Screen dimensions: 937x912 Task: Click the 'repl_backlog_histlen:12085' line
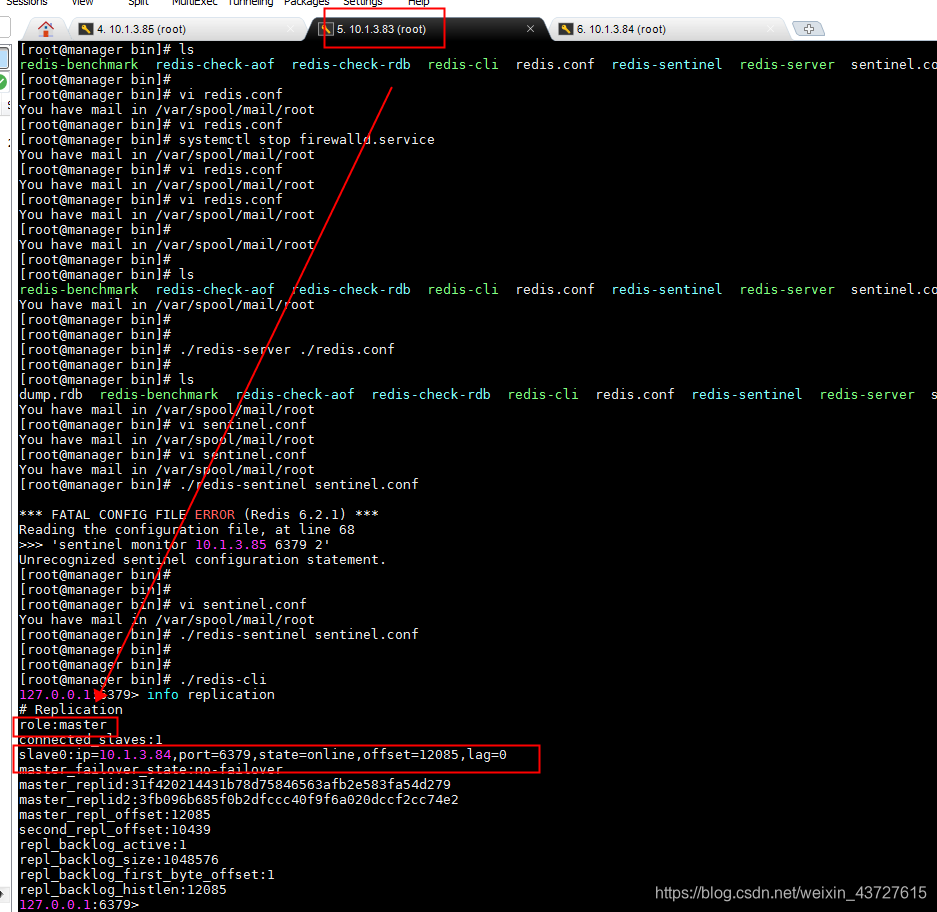pyautogui.click(x=123, y=889)
